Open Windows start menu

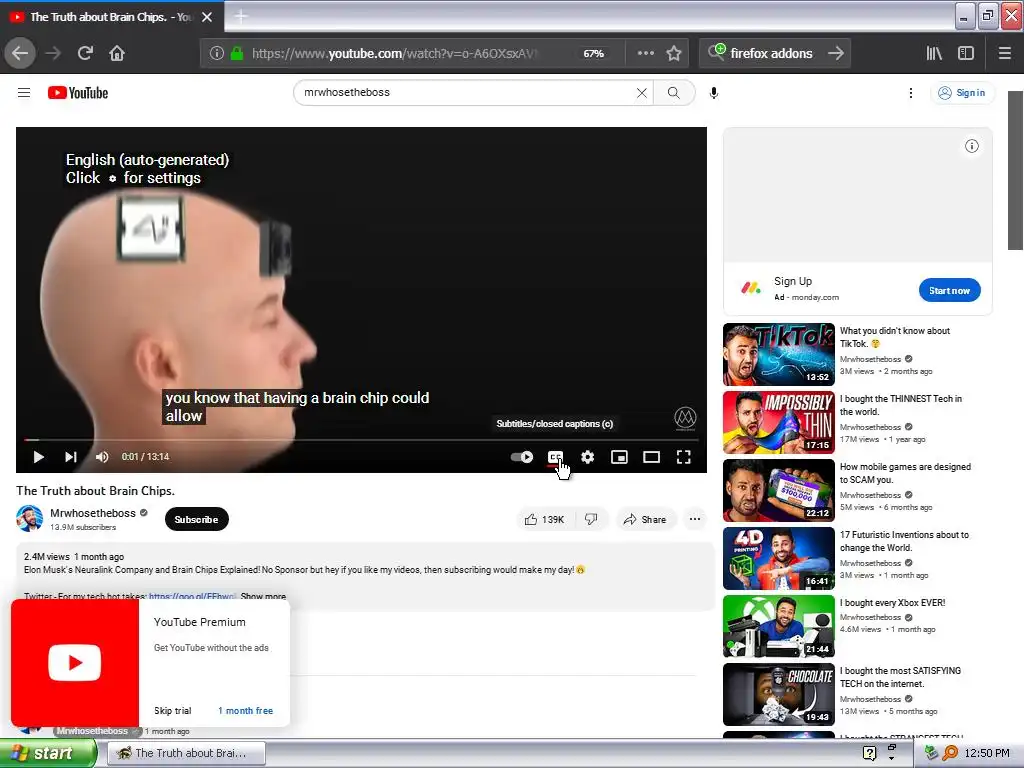47,753
